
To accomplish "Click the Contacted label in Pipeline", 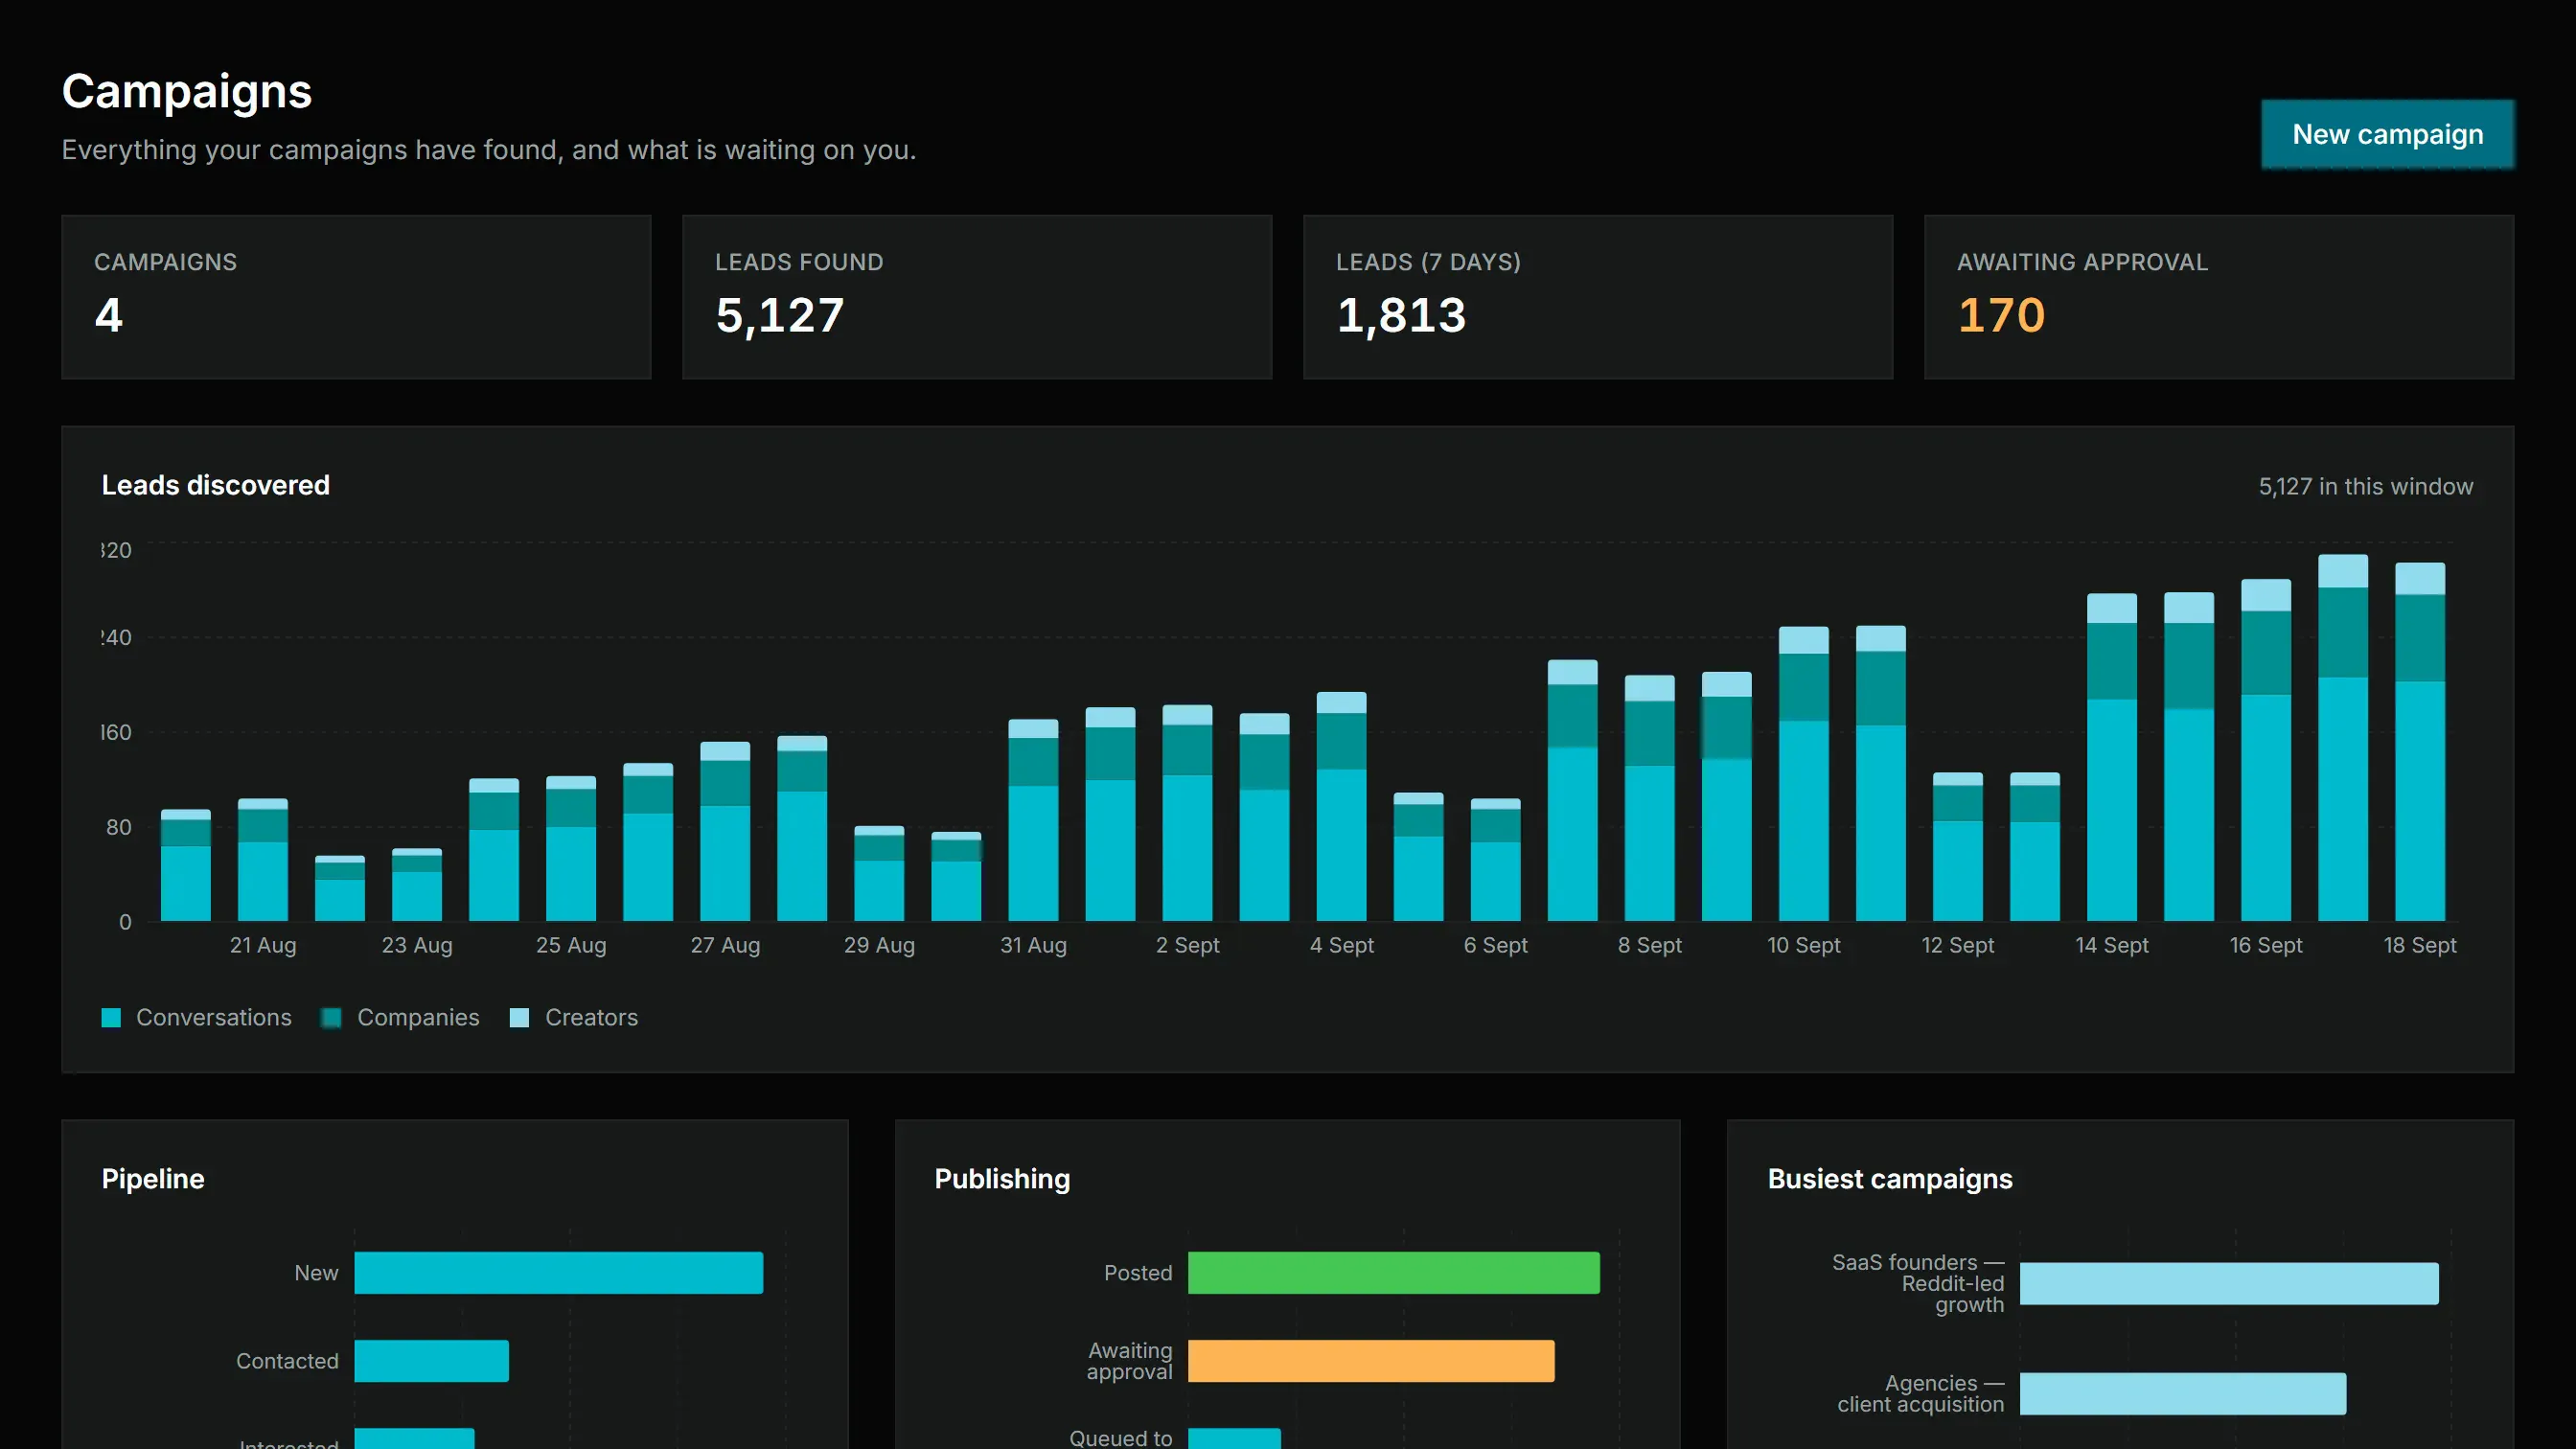I will [x=287, y=1361].
